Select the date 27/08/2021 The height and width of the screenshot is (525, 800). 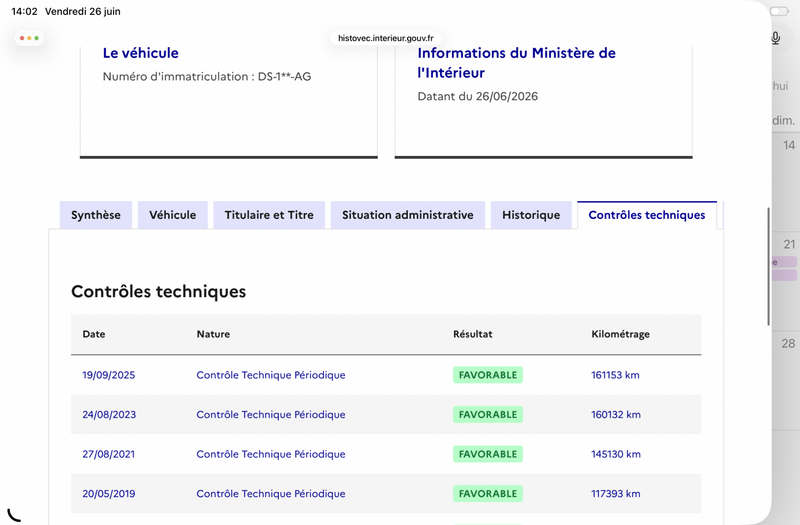109,454
